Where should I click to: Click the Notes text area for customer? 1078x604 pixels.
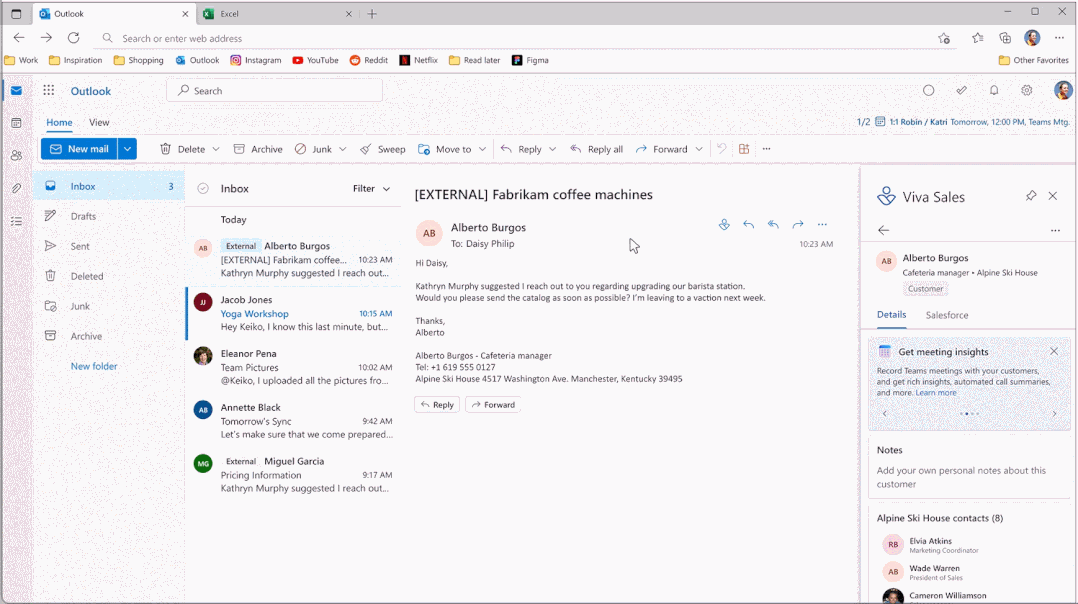click(x=969, y=477)
